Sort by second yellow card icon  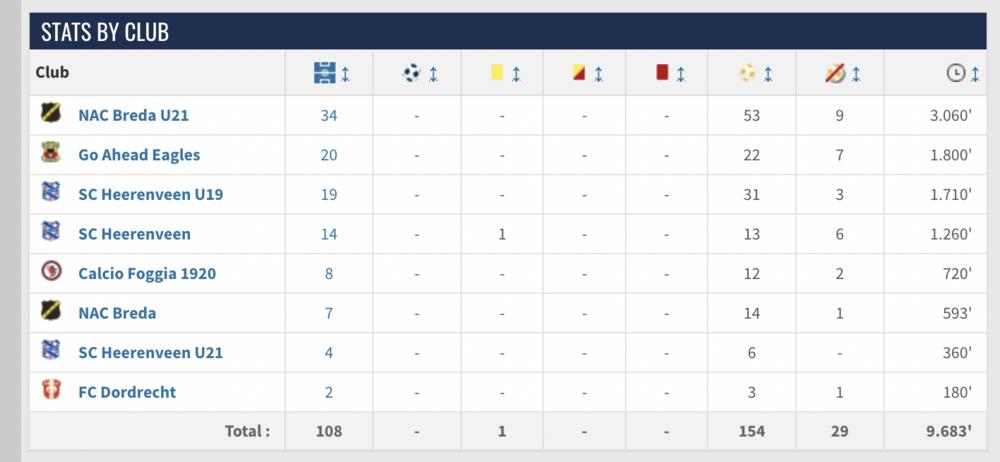[x=579, y=73]
